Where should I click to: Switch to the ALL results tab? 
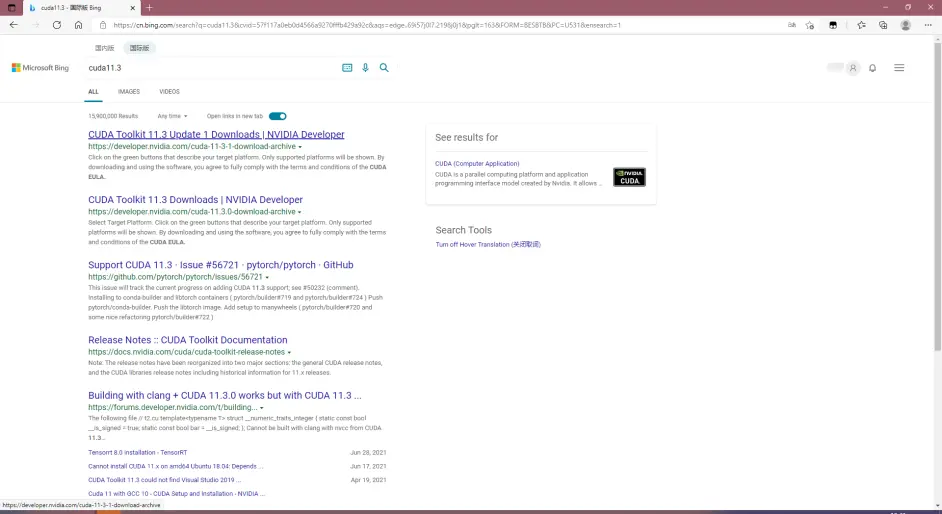click(93, 92)
